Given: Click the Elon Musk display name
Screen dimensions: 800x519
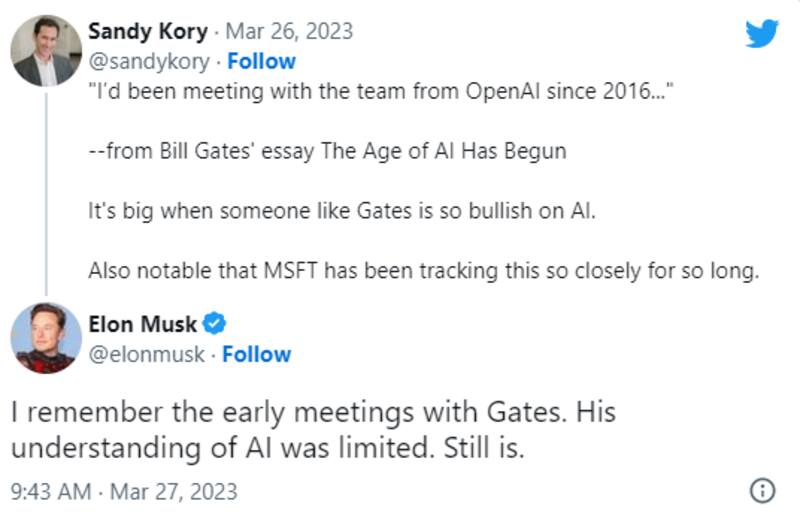Looking at the screenshot, I should pyautogui.click(x=143, y=324).
